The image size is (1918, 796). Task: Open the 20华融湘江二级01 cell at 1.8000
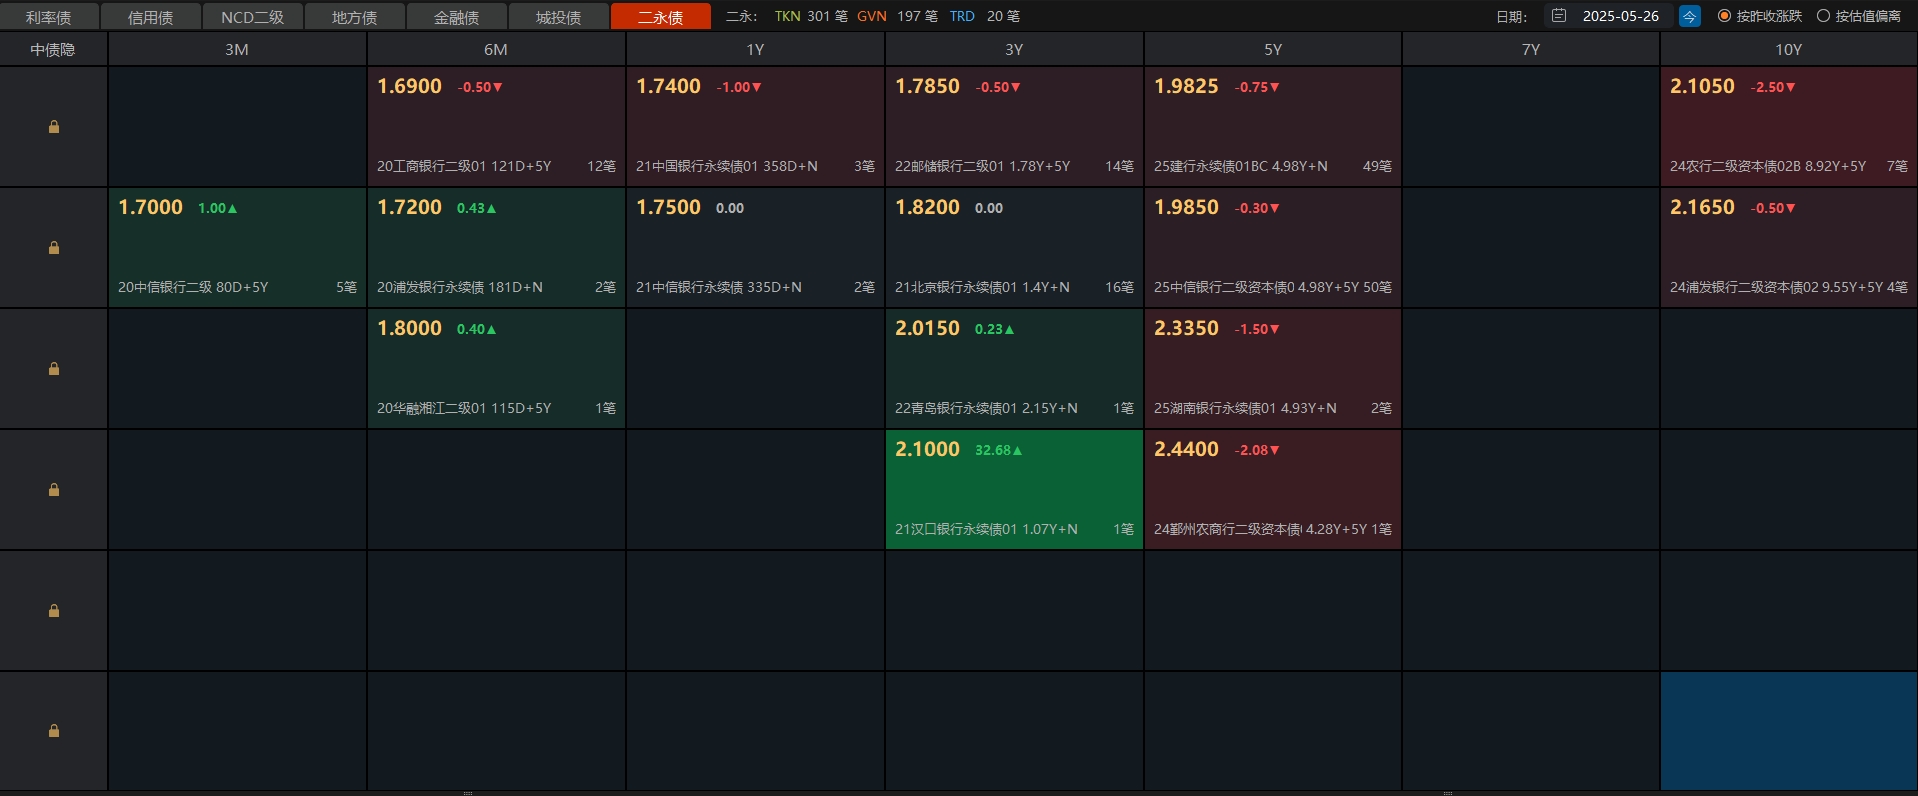(496, 368)
